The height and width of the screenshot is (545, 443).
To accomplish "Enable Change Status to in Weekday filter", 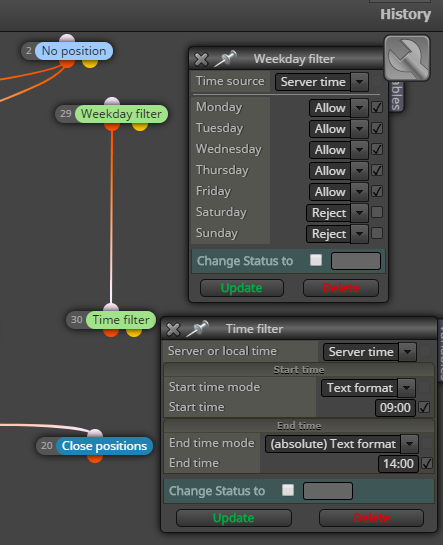I will tap(316, 260).
